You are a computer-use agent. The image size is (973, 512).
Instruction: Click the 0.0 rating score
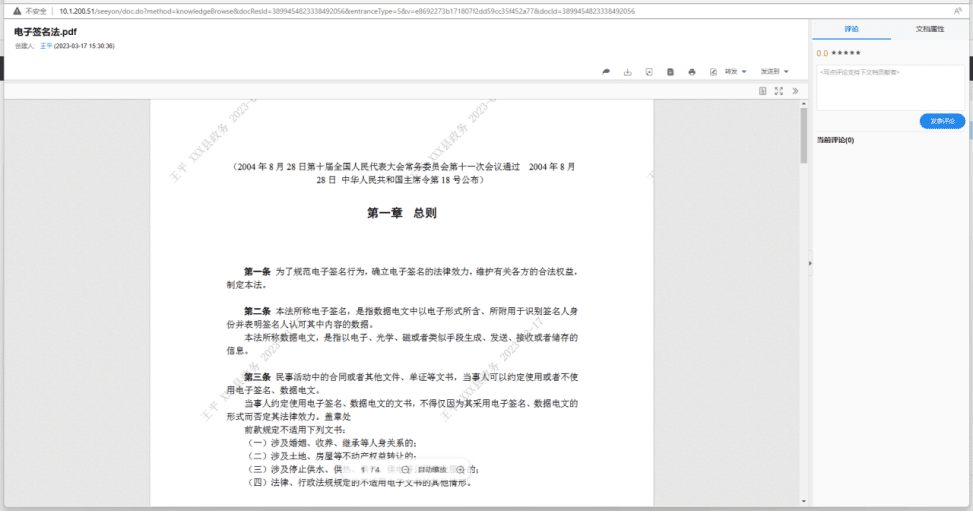pos(822,53)
